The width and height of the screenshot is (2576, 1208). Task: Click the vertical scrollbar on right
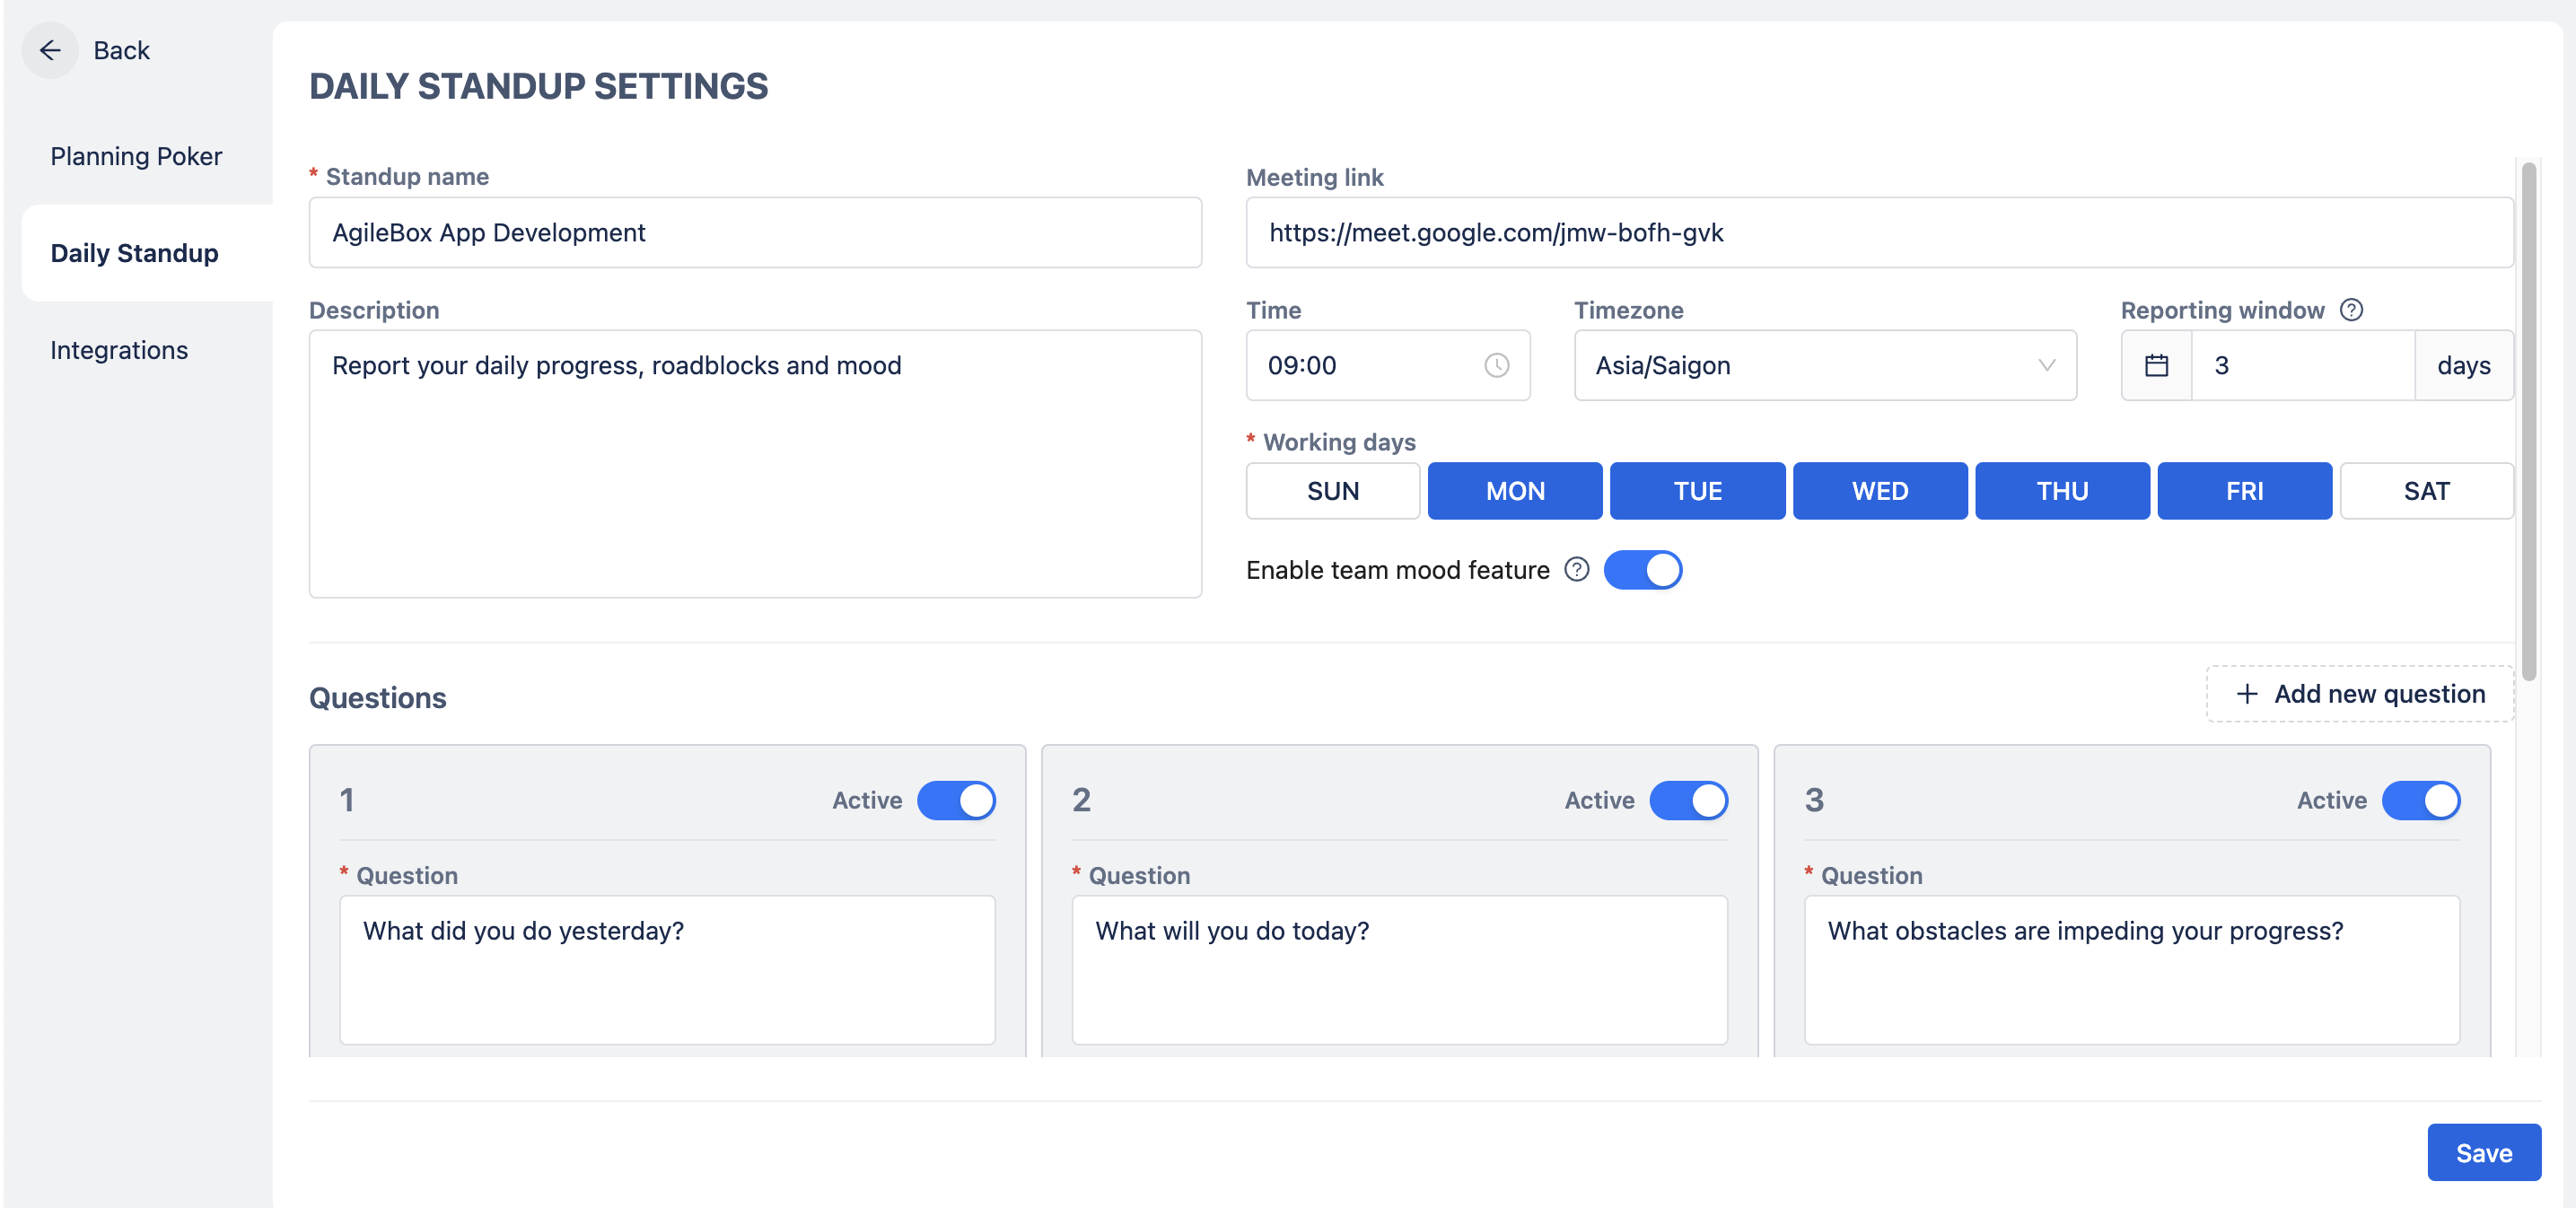2528,420
